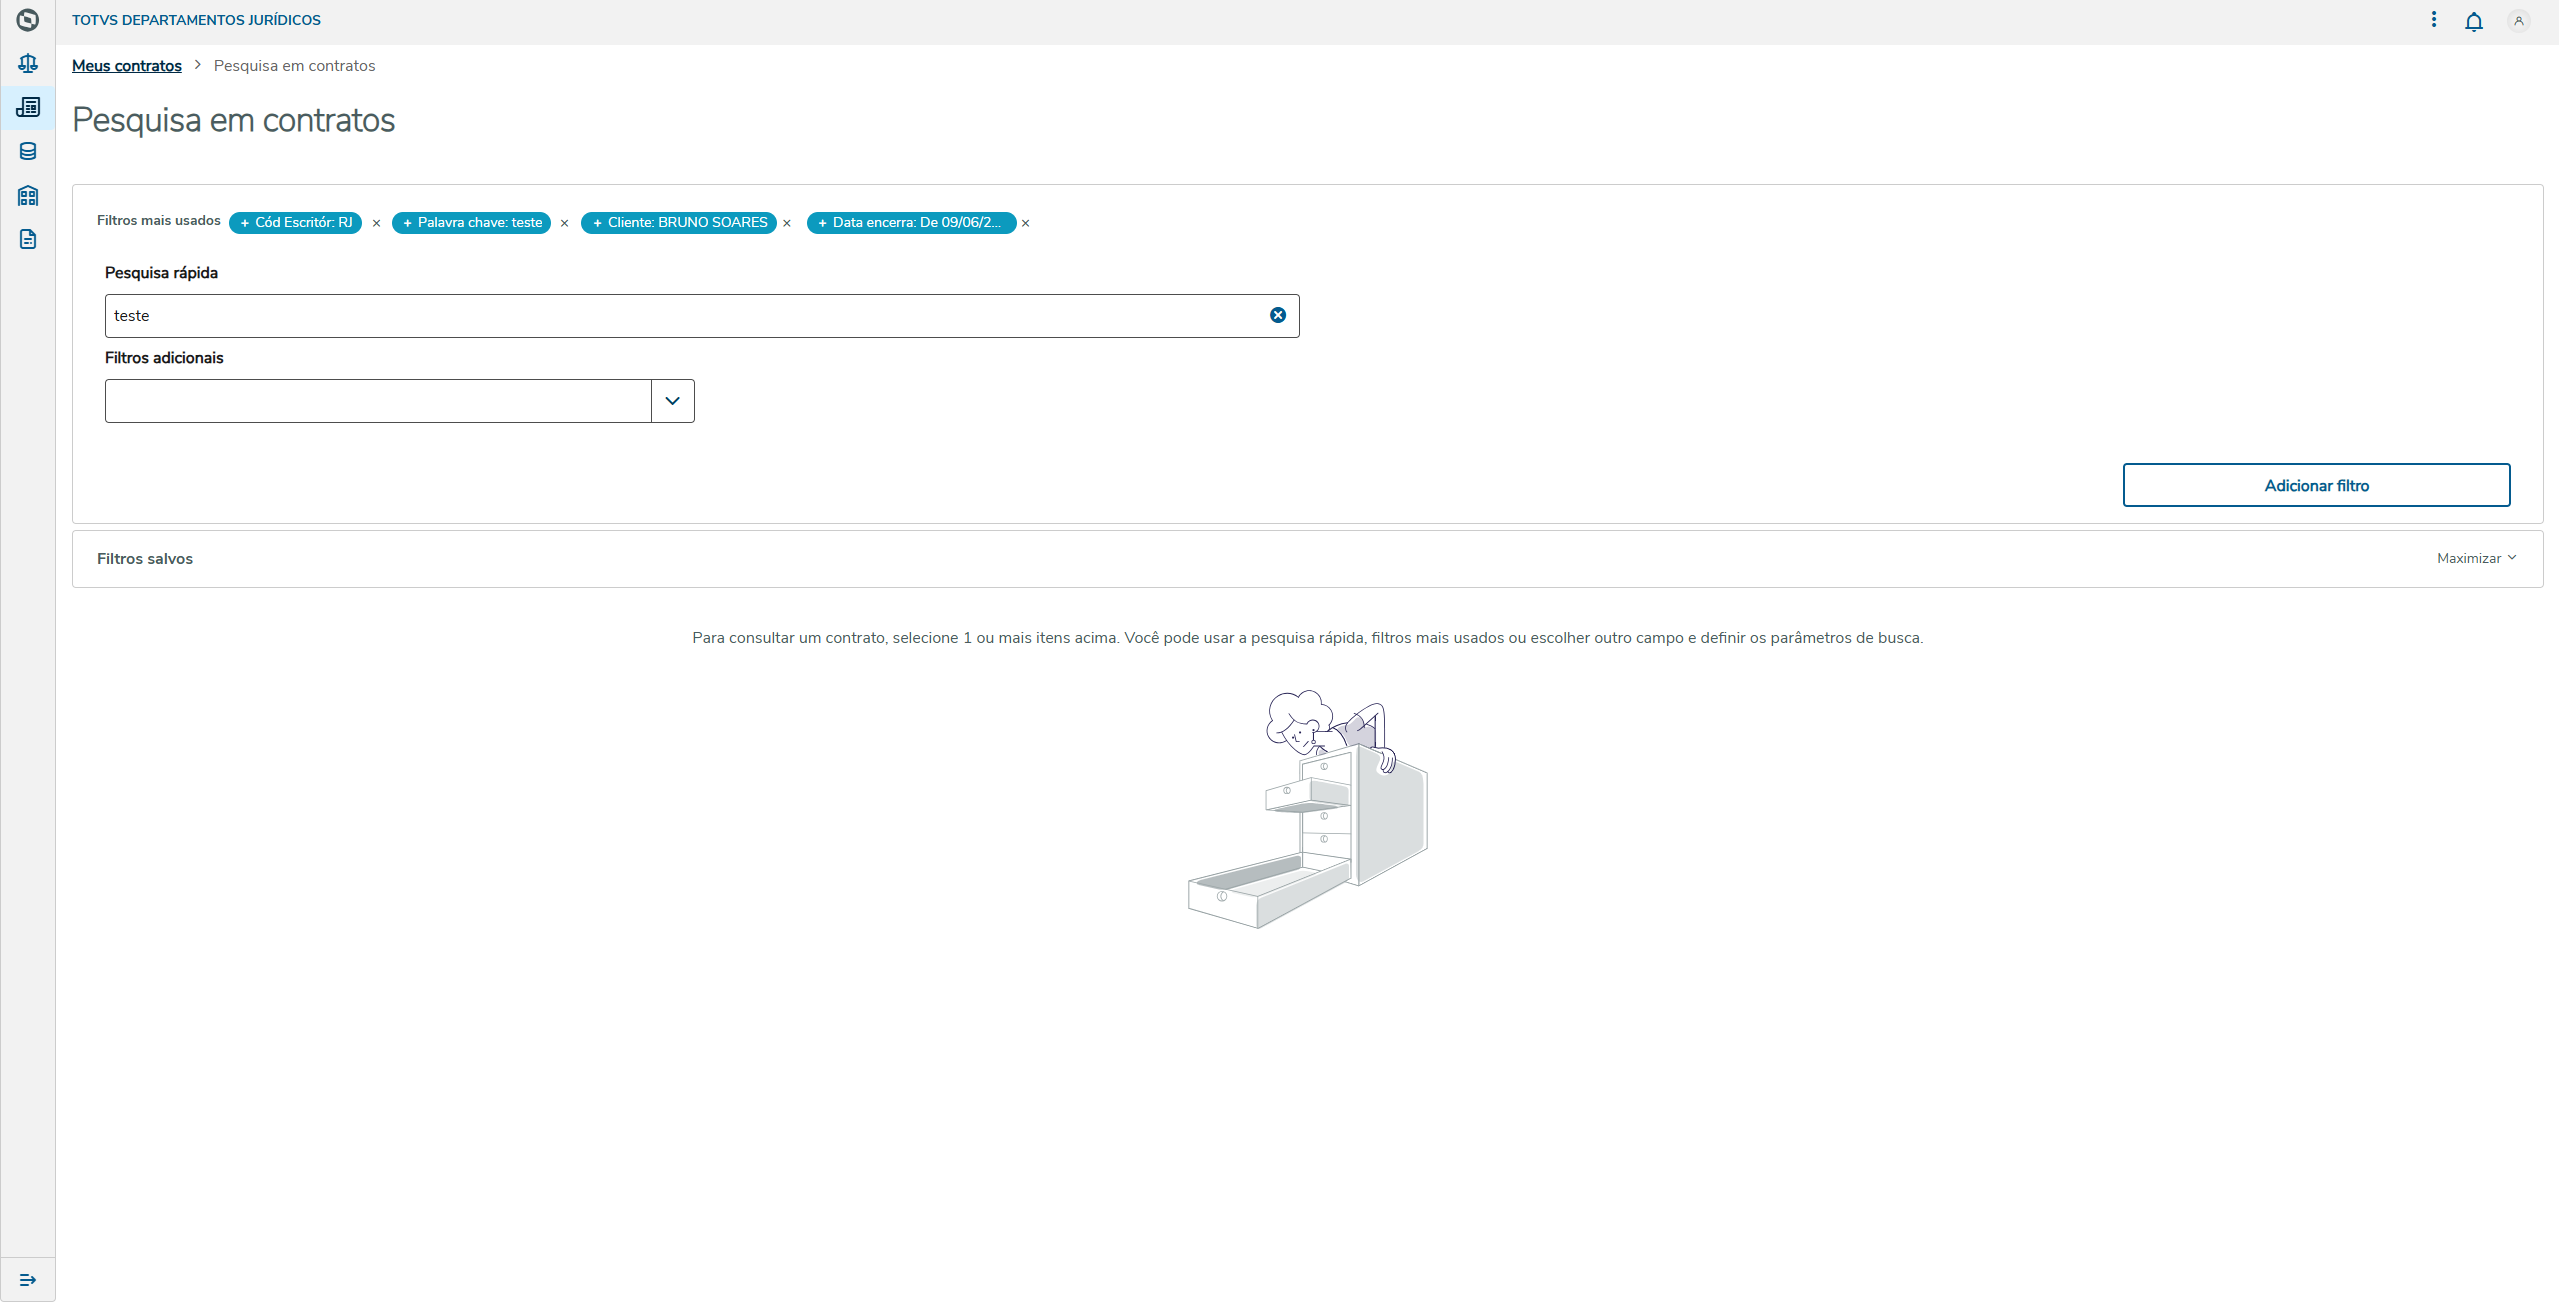The width and height of the screenshot is (2559, 1302).
Task: Apply the Cliente: BRUNO SOARES filter chip
Action: coord(678,223)
